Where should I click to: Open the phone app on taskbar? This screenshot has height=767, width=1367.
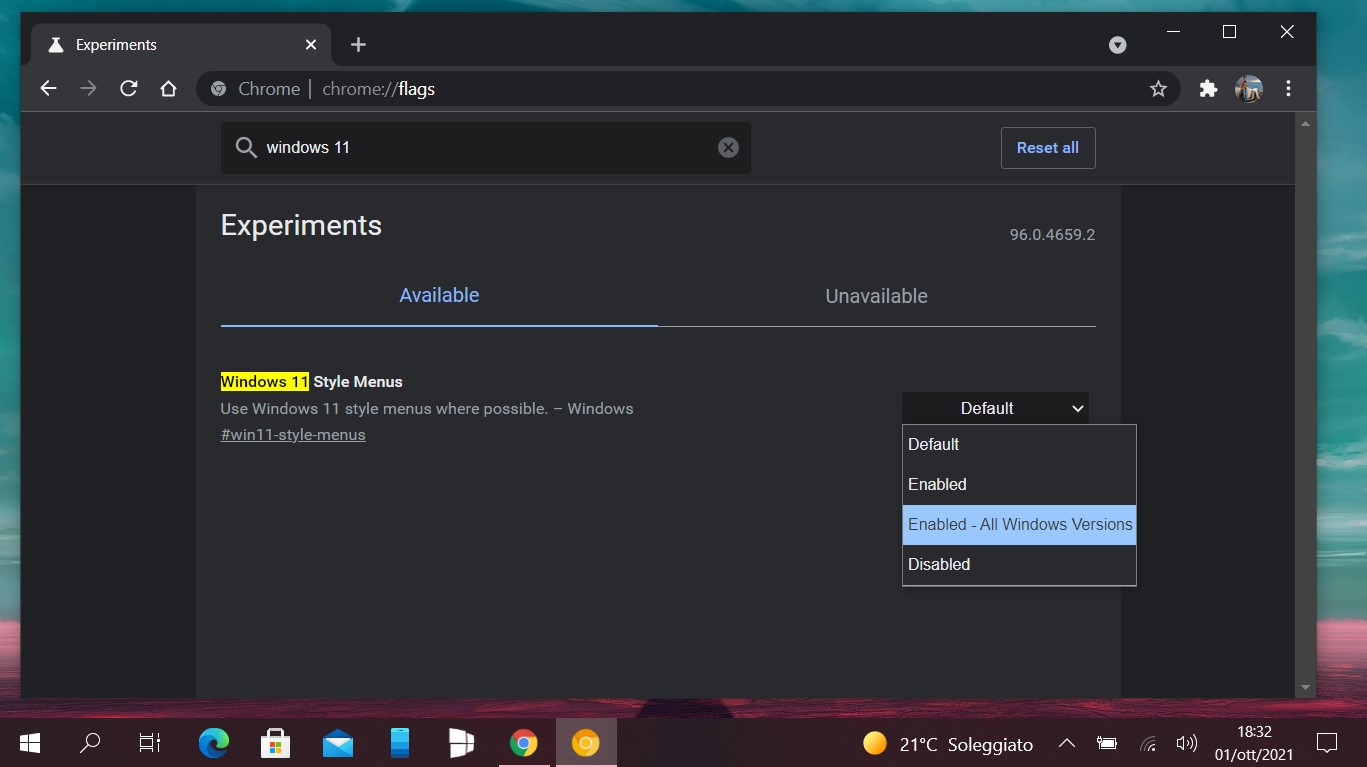[x=400, y=743]
